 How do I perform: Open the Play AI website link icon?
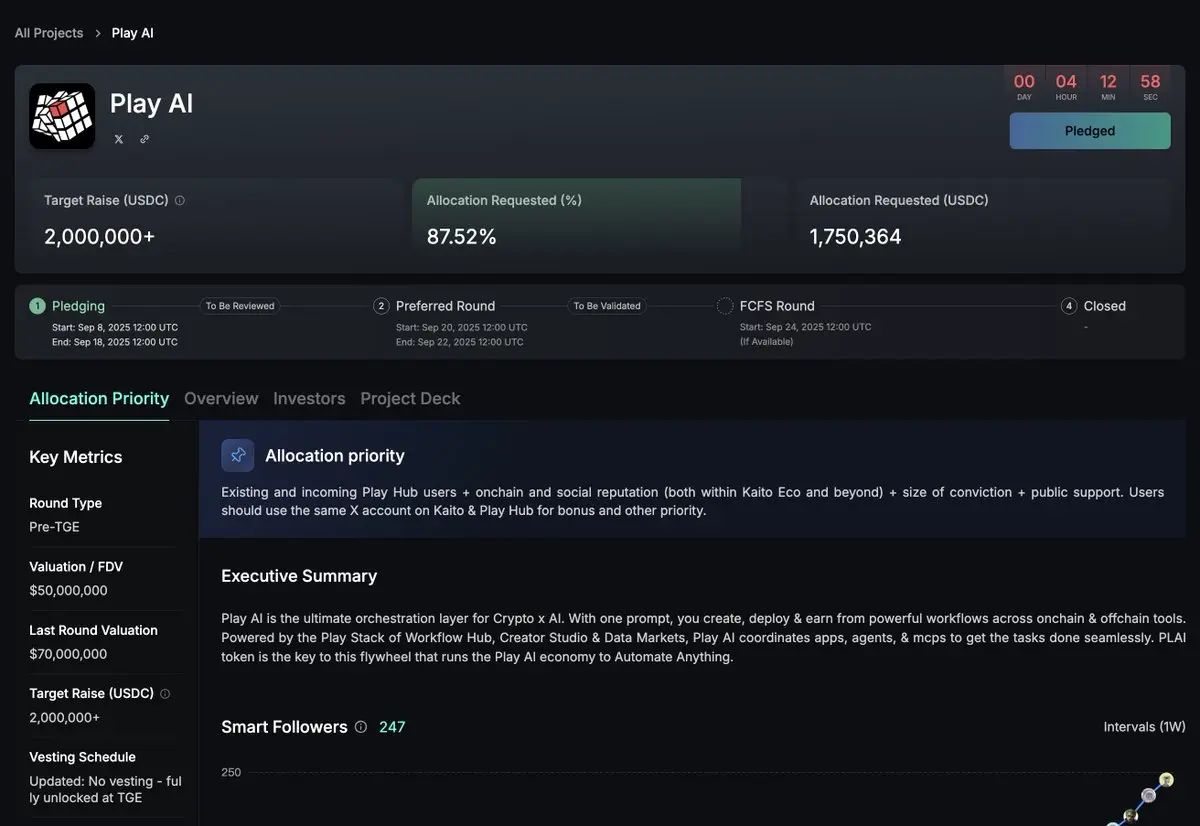pos(145,139)
